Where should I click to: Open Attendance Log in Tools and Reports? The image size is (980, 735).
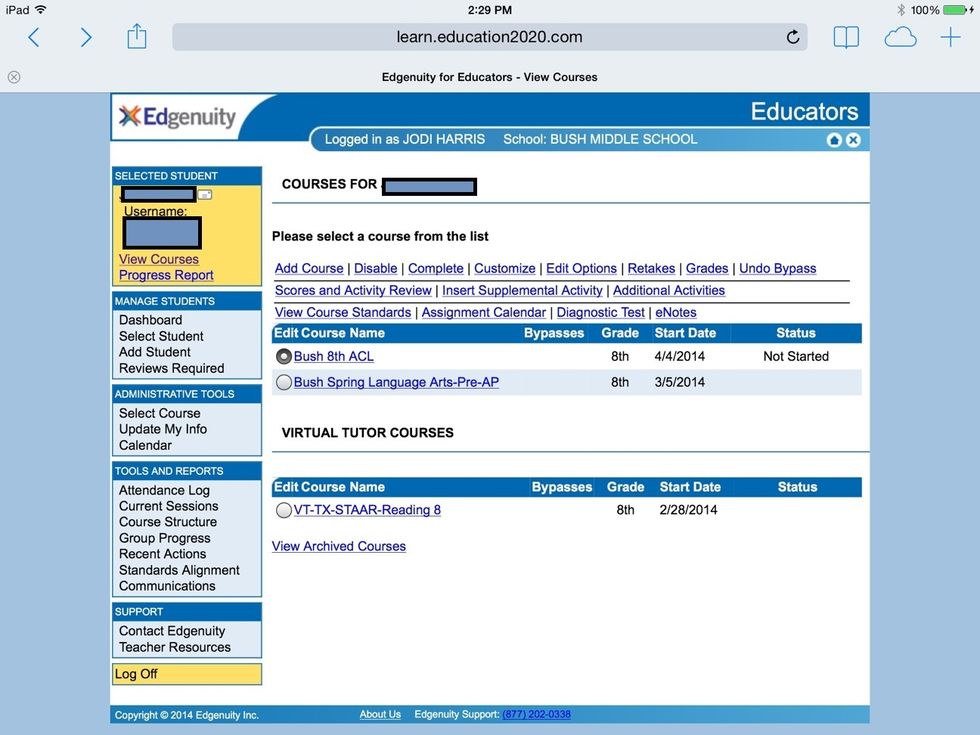coord(164,490)
